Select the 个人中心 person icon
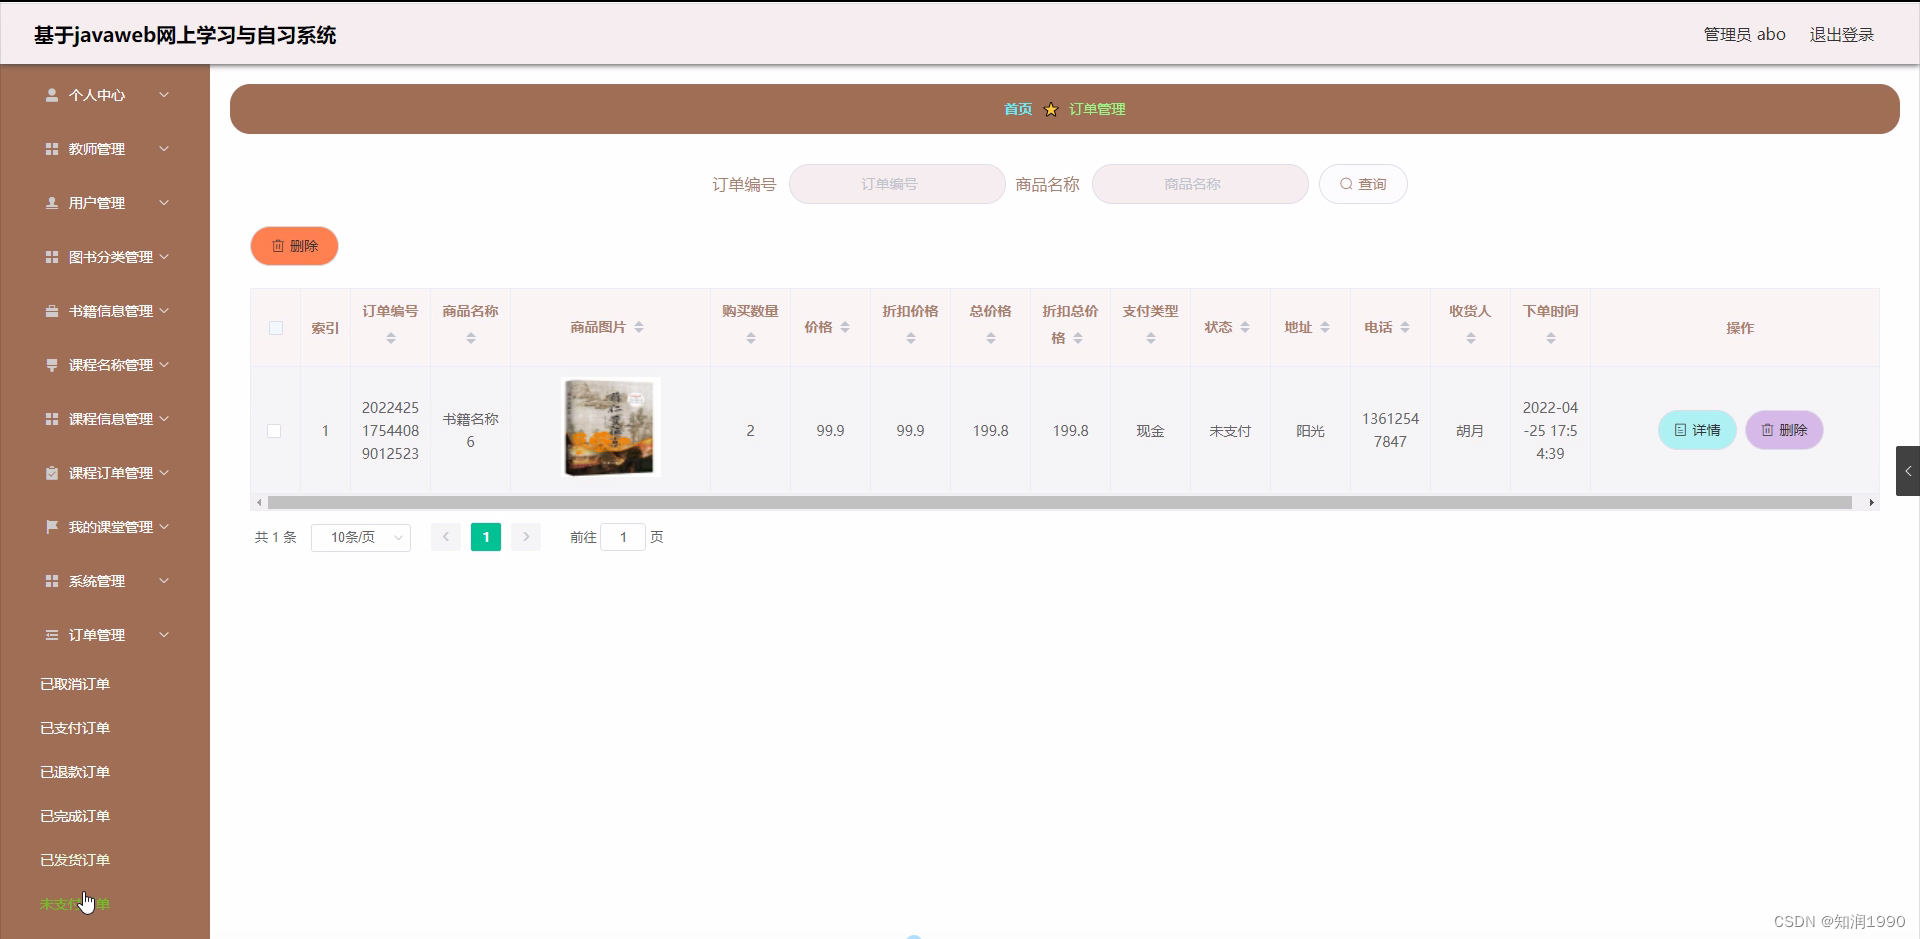This screenshot has width=1920, height=939. click(x=52, y=95)
